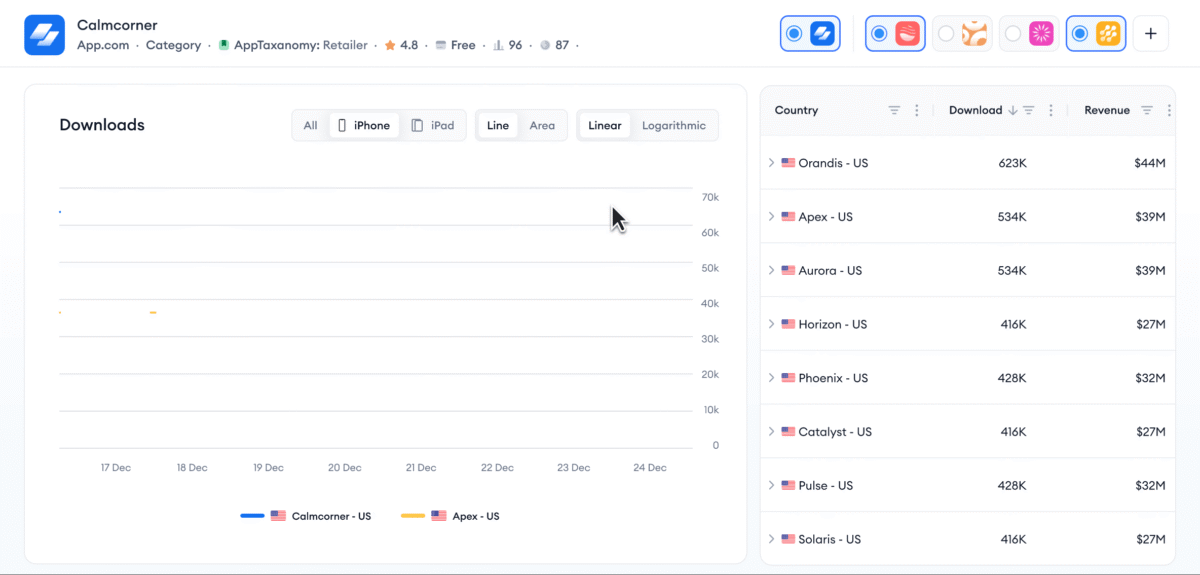Open the Download column three-dot menu
The height and width of the screenshot is (575, 1200).
pyautogui.click(x=1050, y=111)
